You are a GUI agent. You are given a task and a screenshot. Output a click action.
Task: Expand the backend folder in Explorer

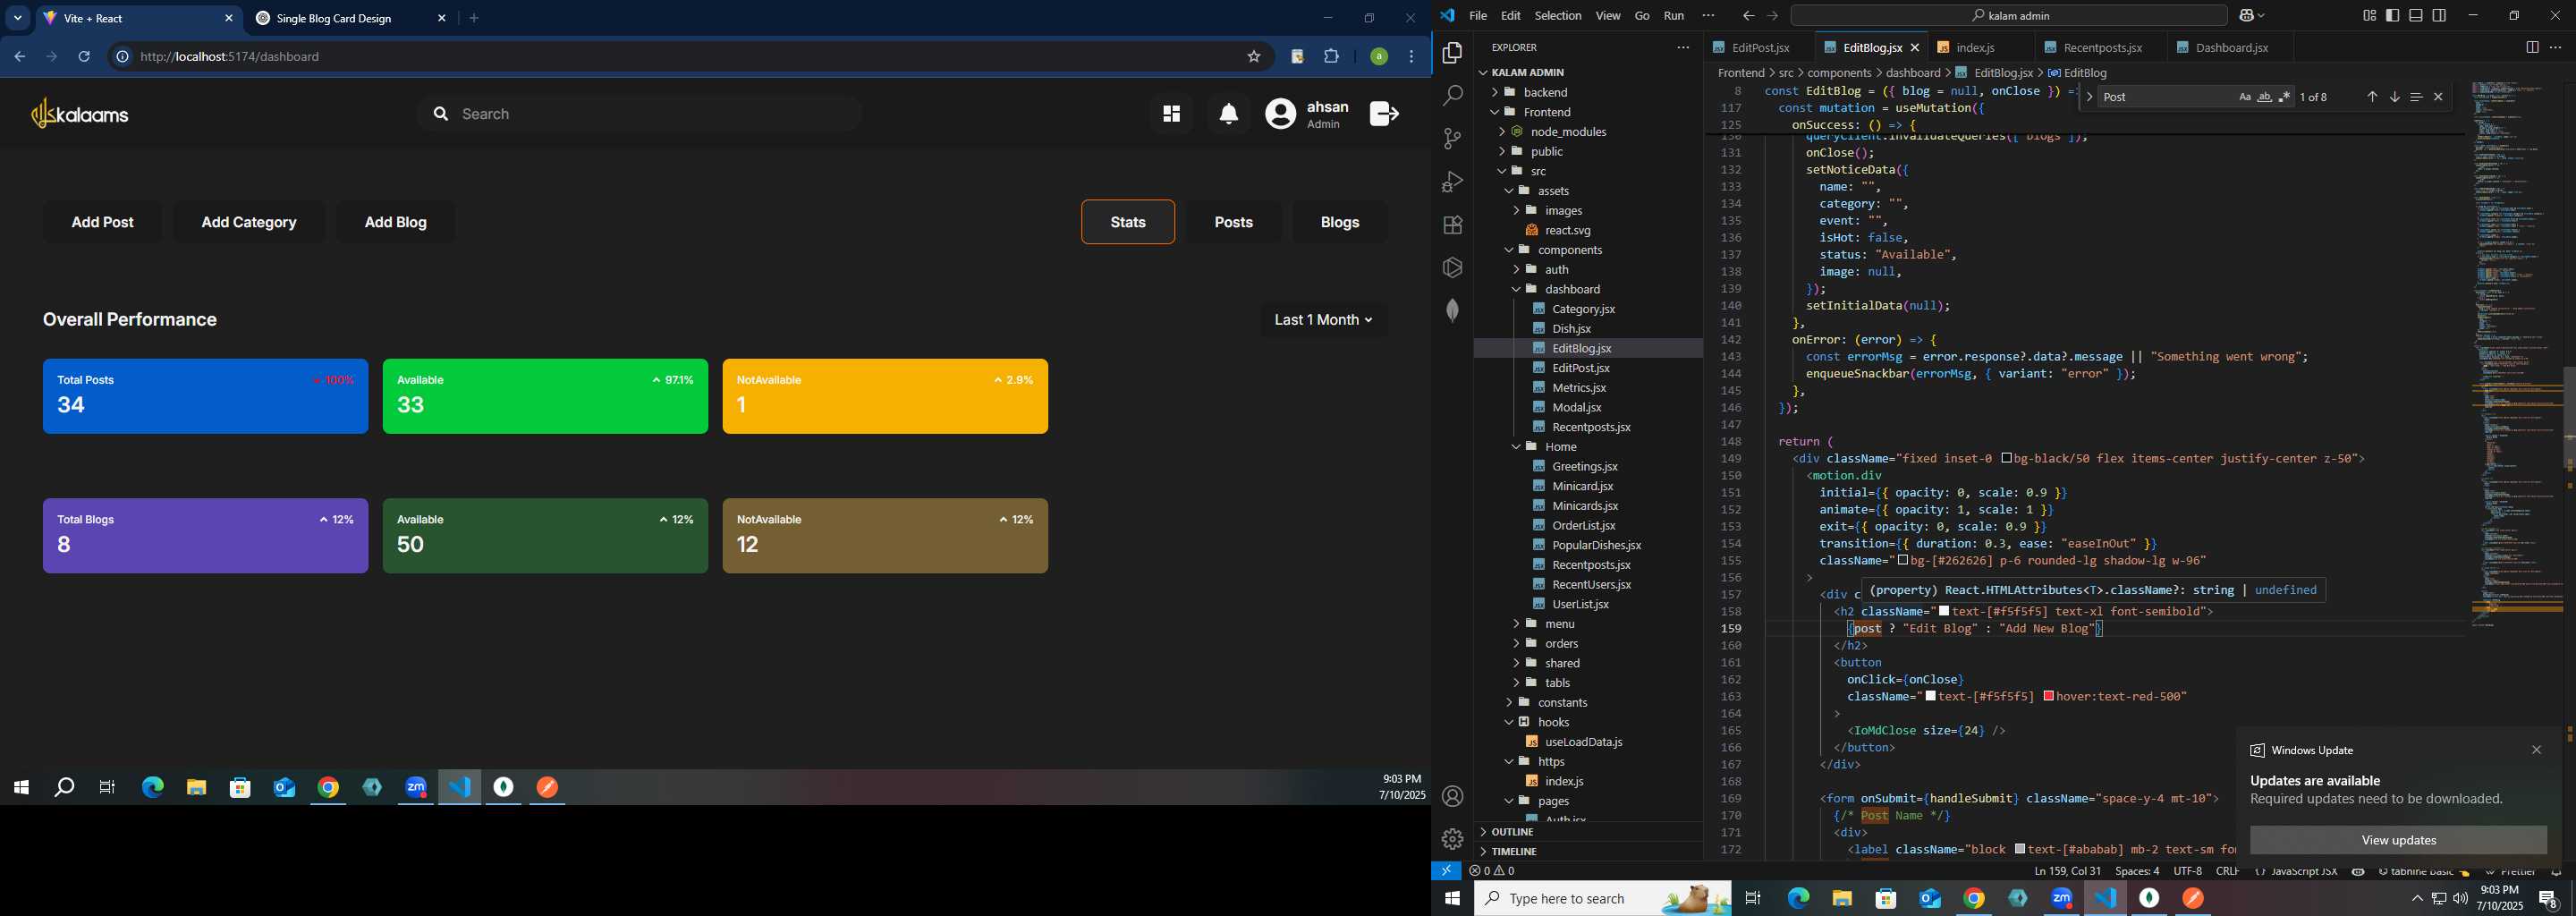pos(1496,92)
